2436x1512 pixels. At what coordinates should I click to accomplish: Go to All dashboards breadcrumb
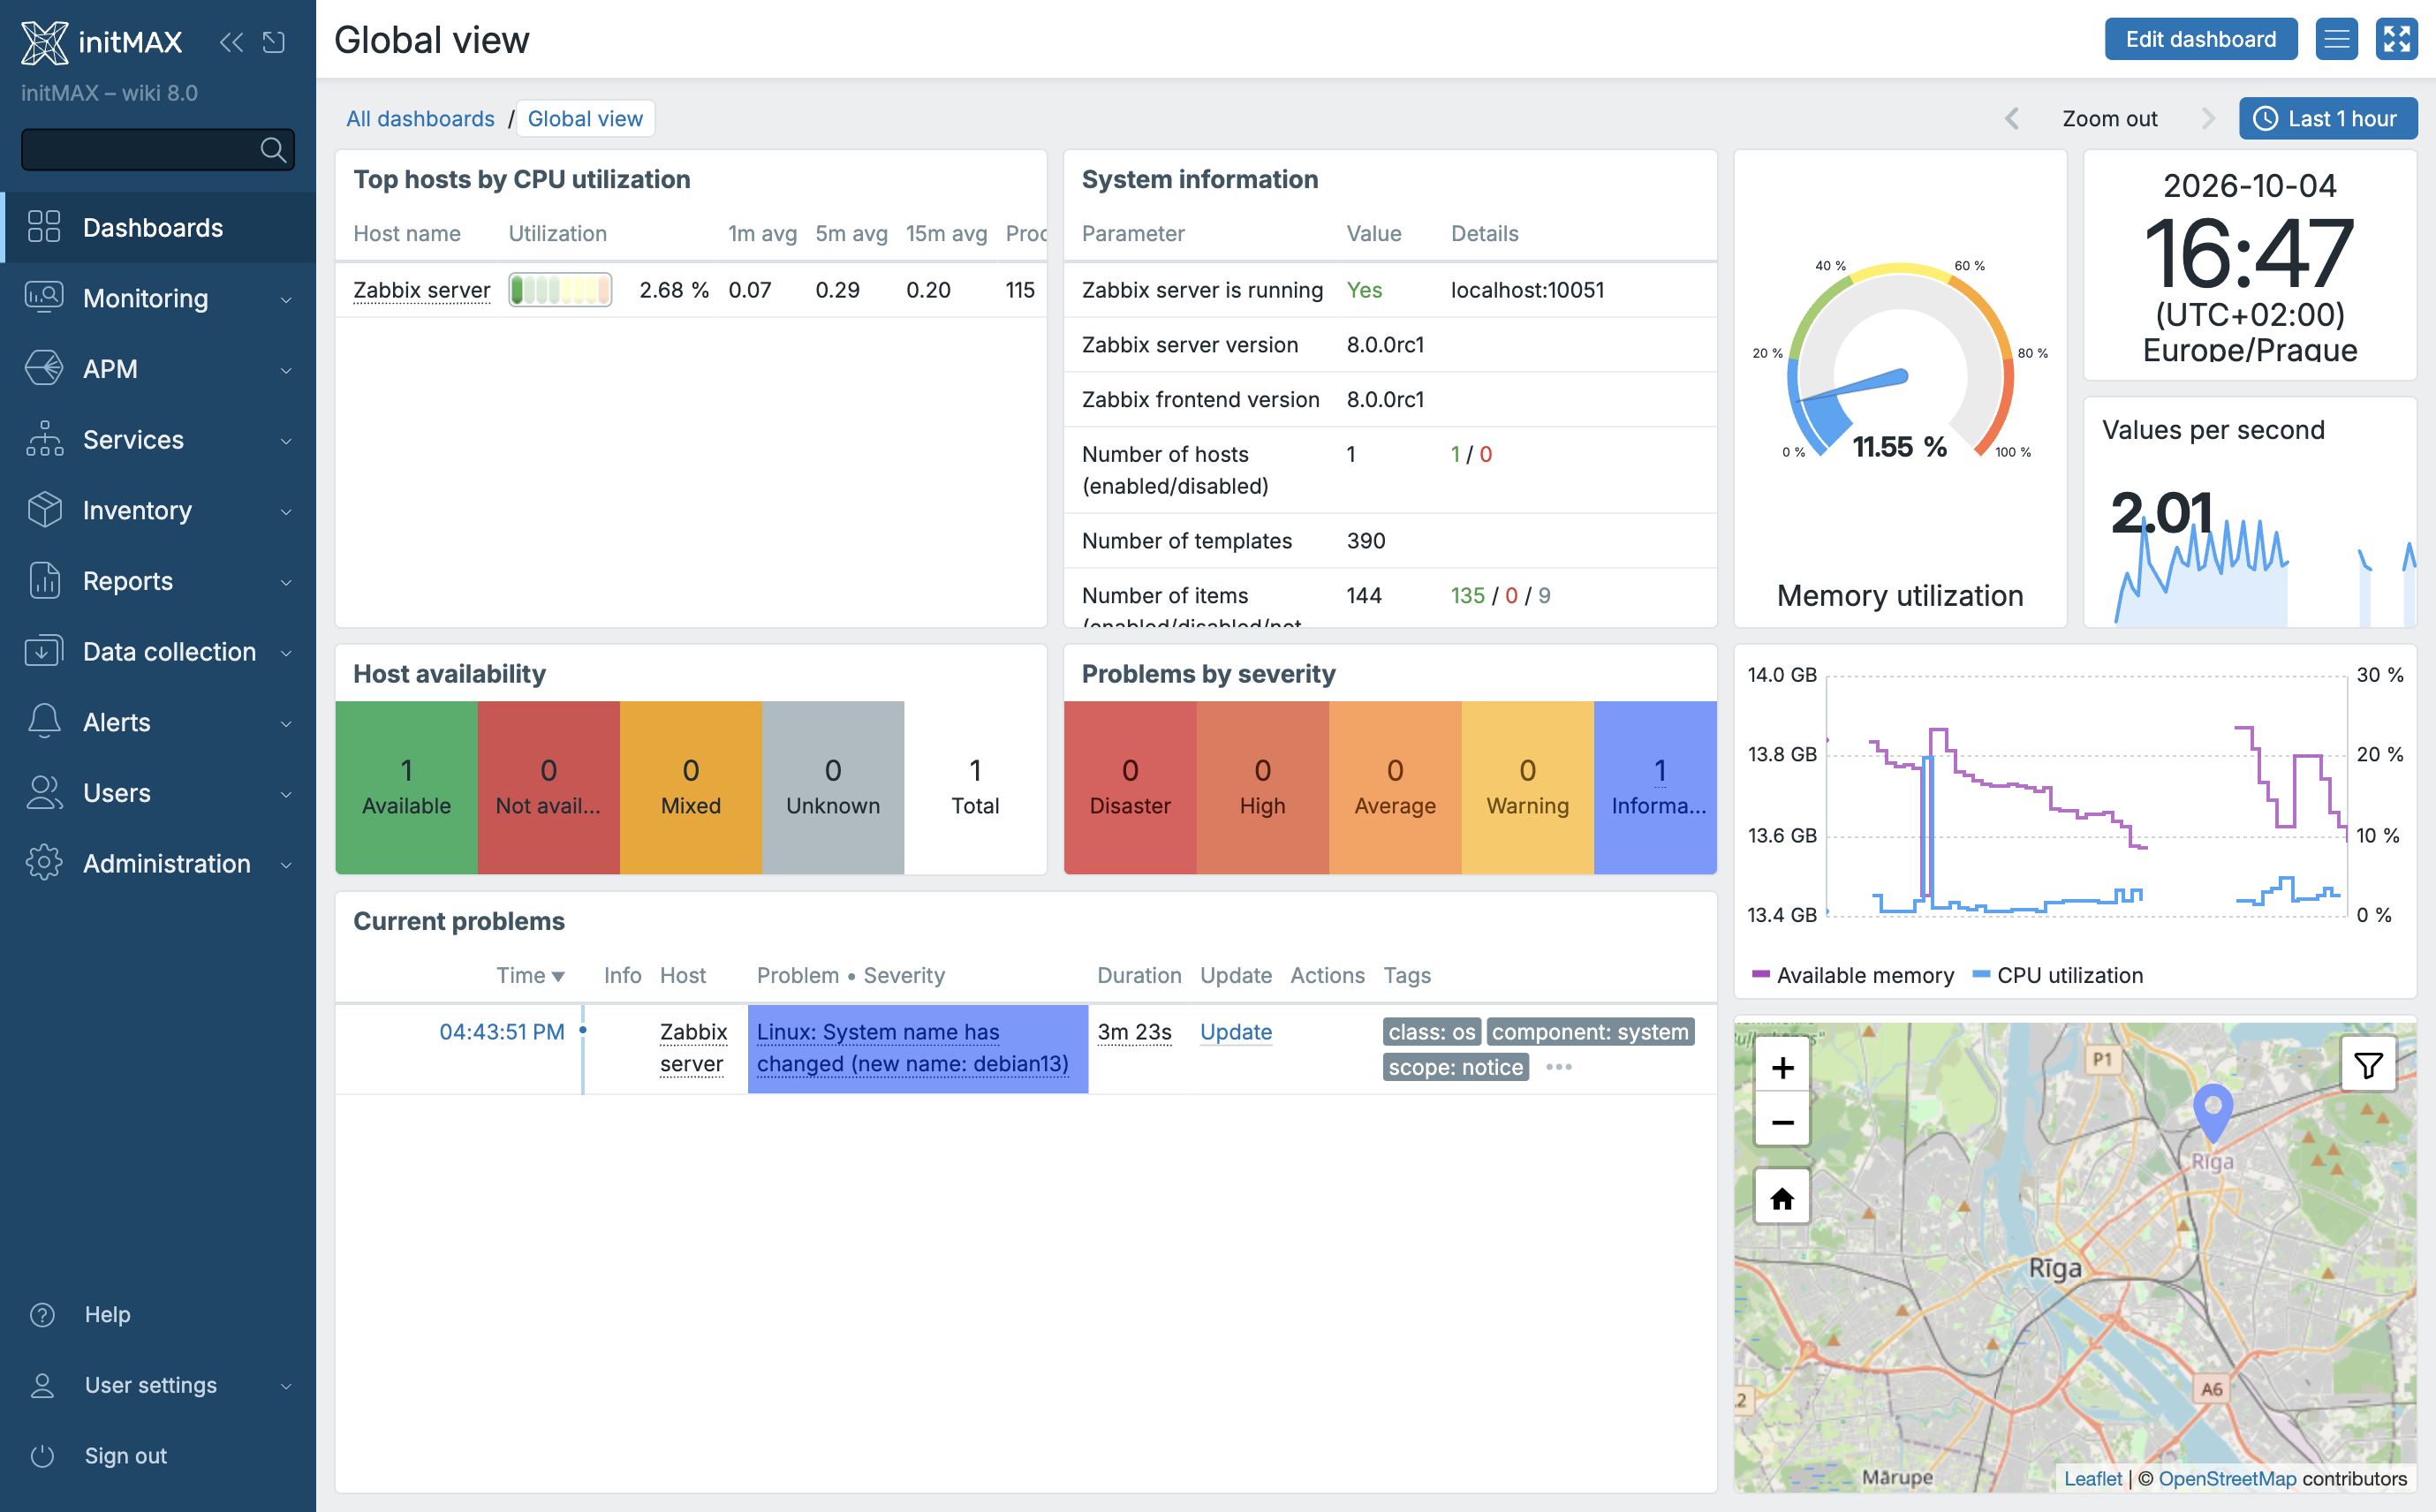pos(420,119)
